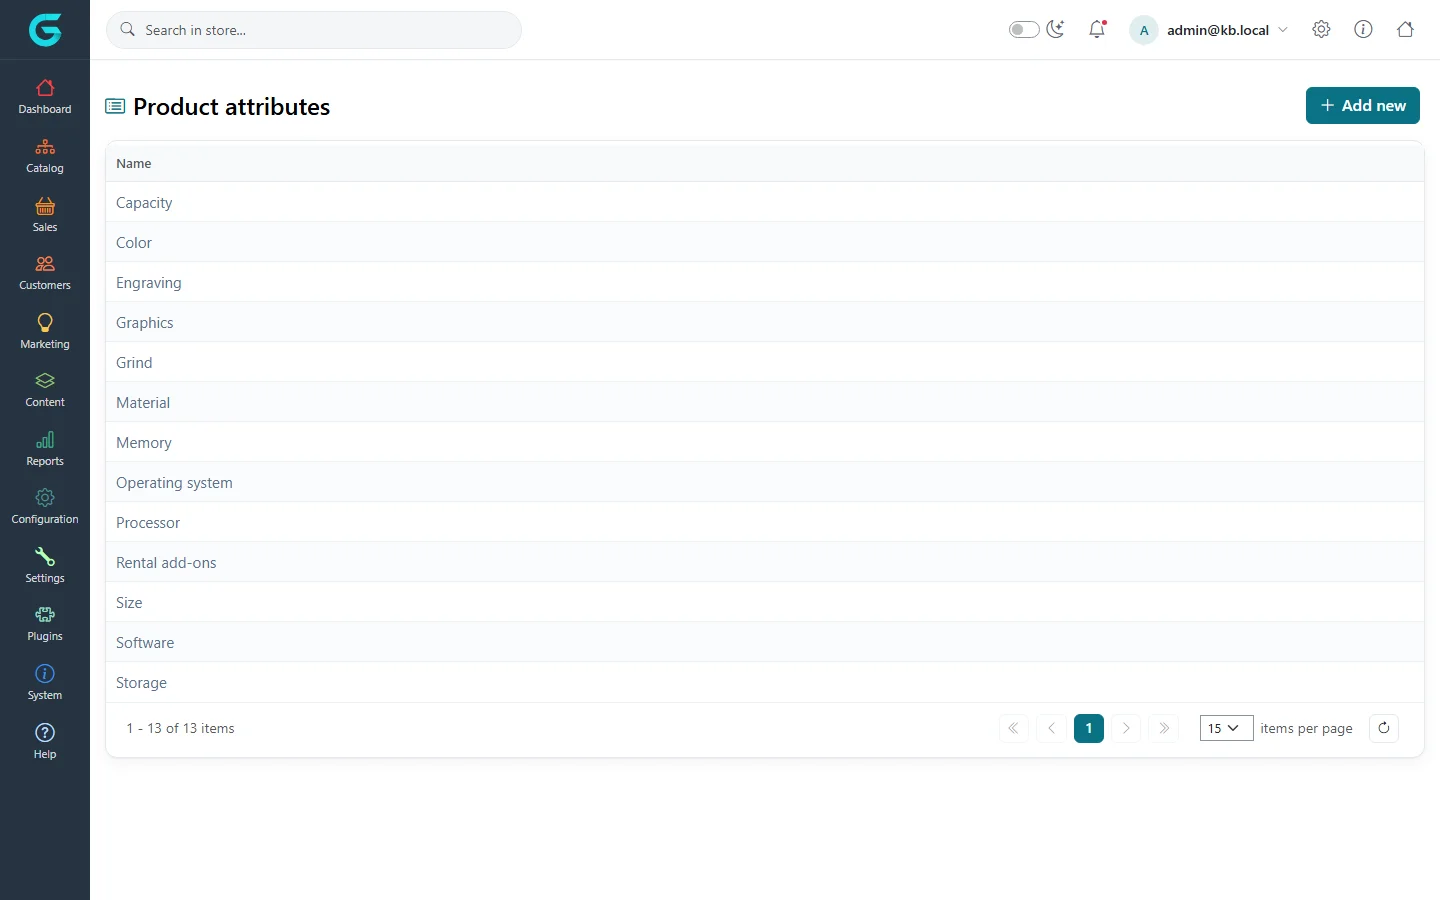Open the settings gear in the header
Screen dimensions: 1440x900
pos(1321,29)
